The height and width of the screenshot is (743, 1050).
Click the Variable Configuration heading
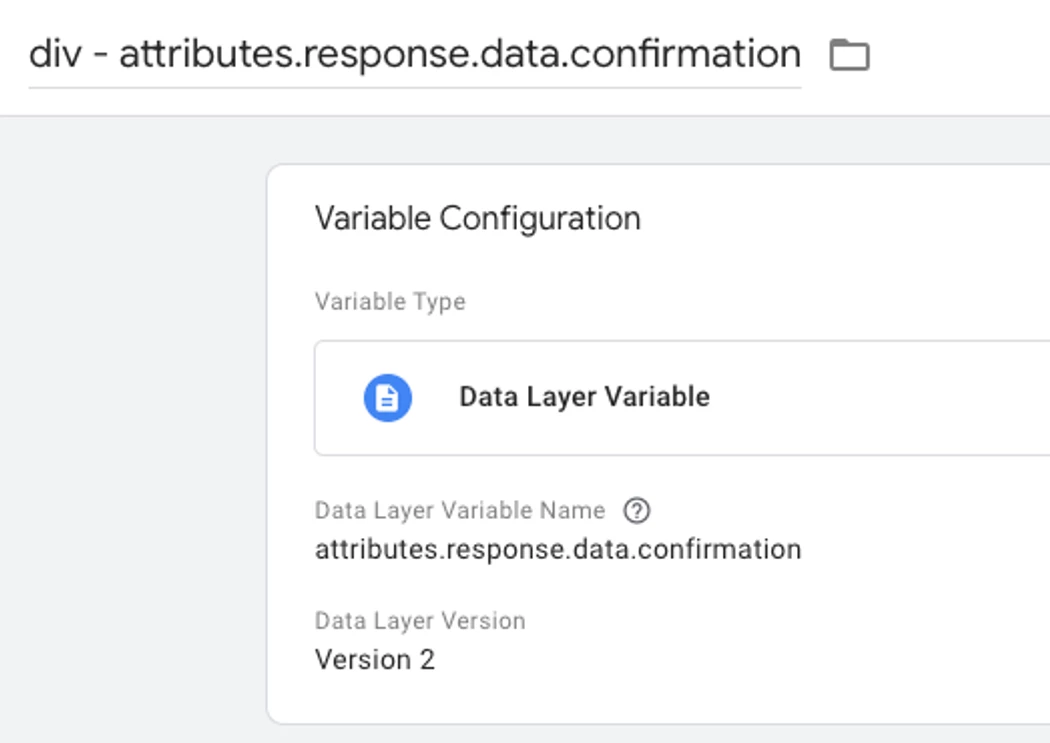[477, 218]
